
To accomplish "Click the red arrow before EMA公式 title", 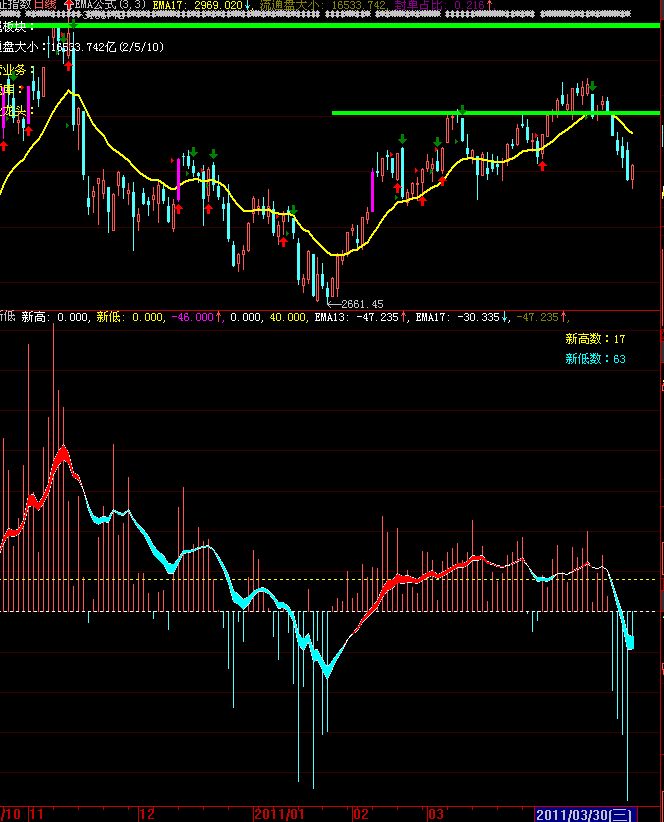I will 69,4.
